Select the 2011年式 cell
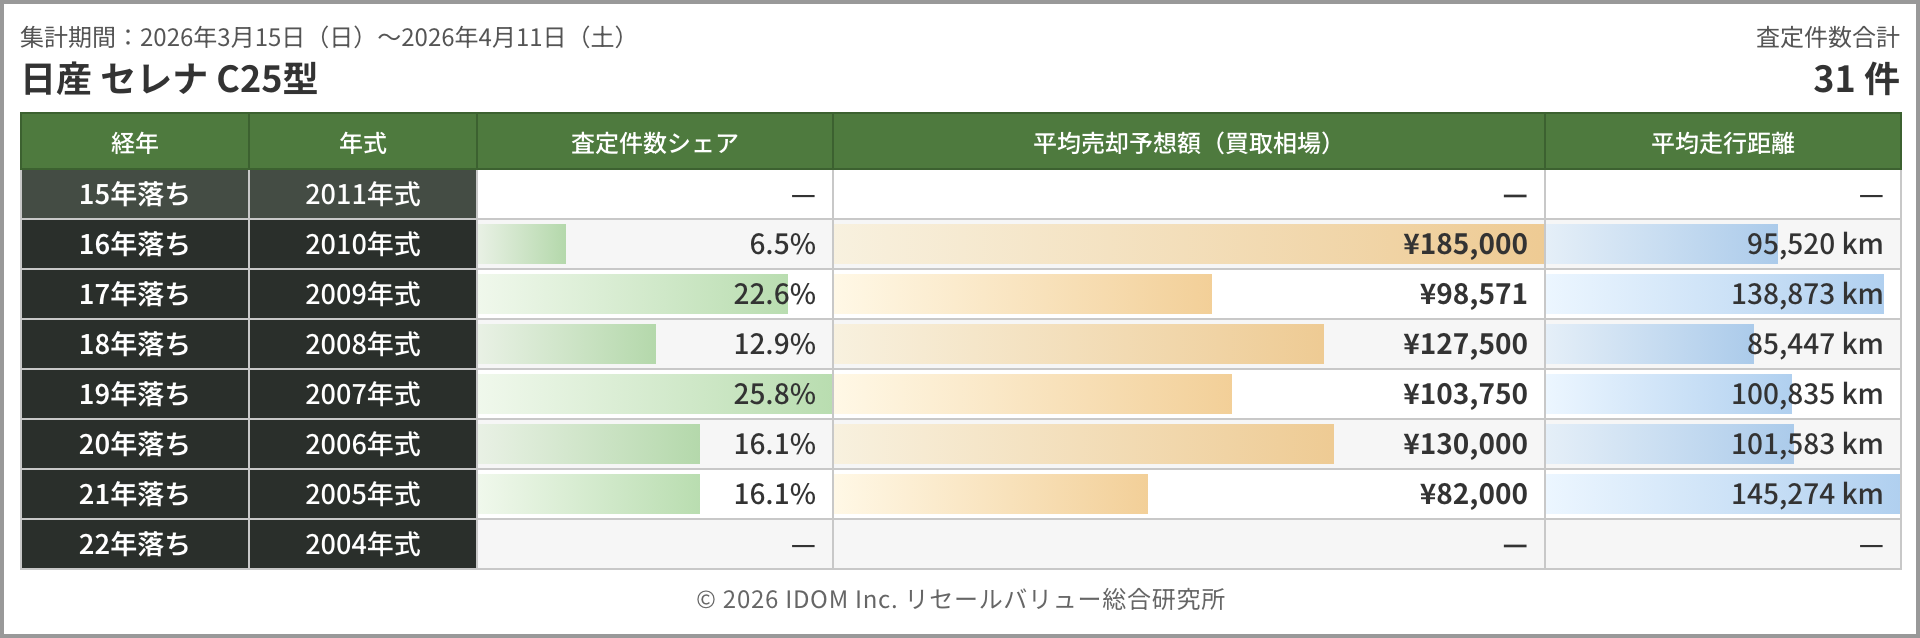 362,194
